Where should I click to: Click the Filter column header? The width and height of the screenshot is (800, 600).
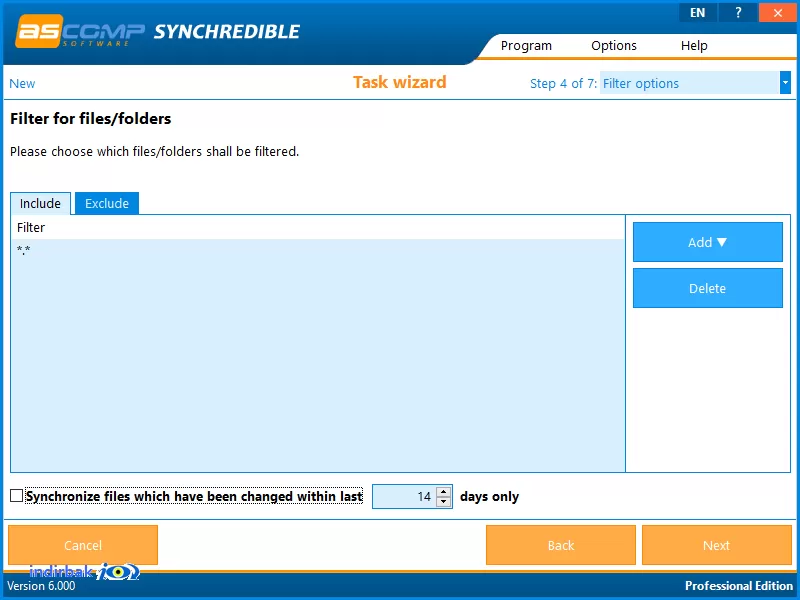coord(318,228)
